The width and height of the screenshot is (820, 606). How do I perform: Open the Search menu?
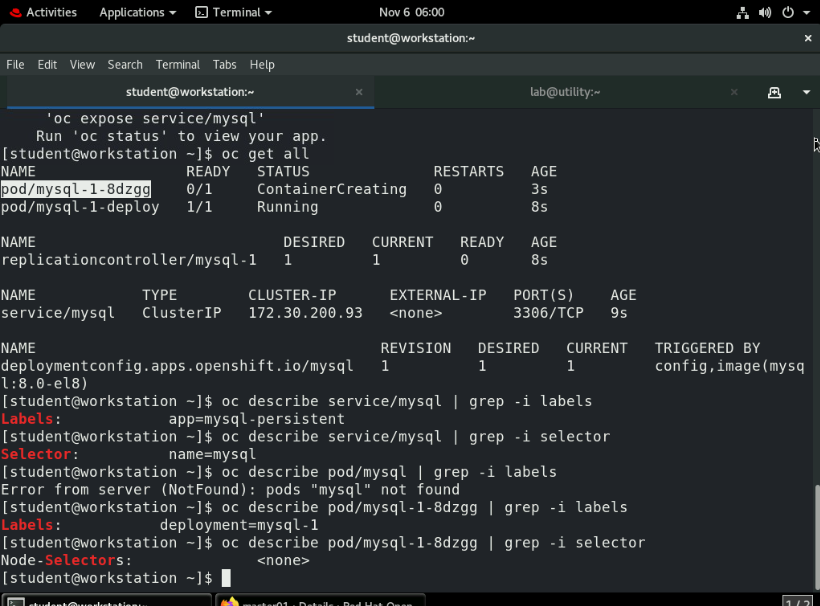point(125,64)
